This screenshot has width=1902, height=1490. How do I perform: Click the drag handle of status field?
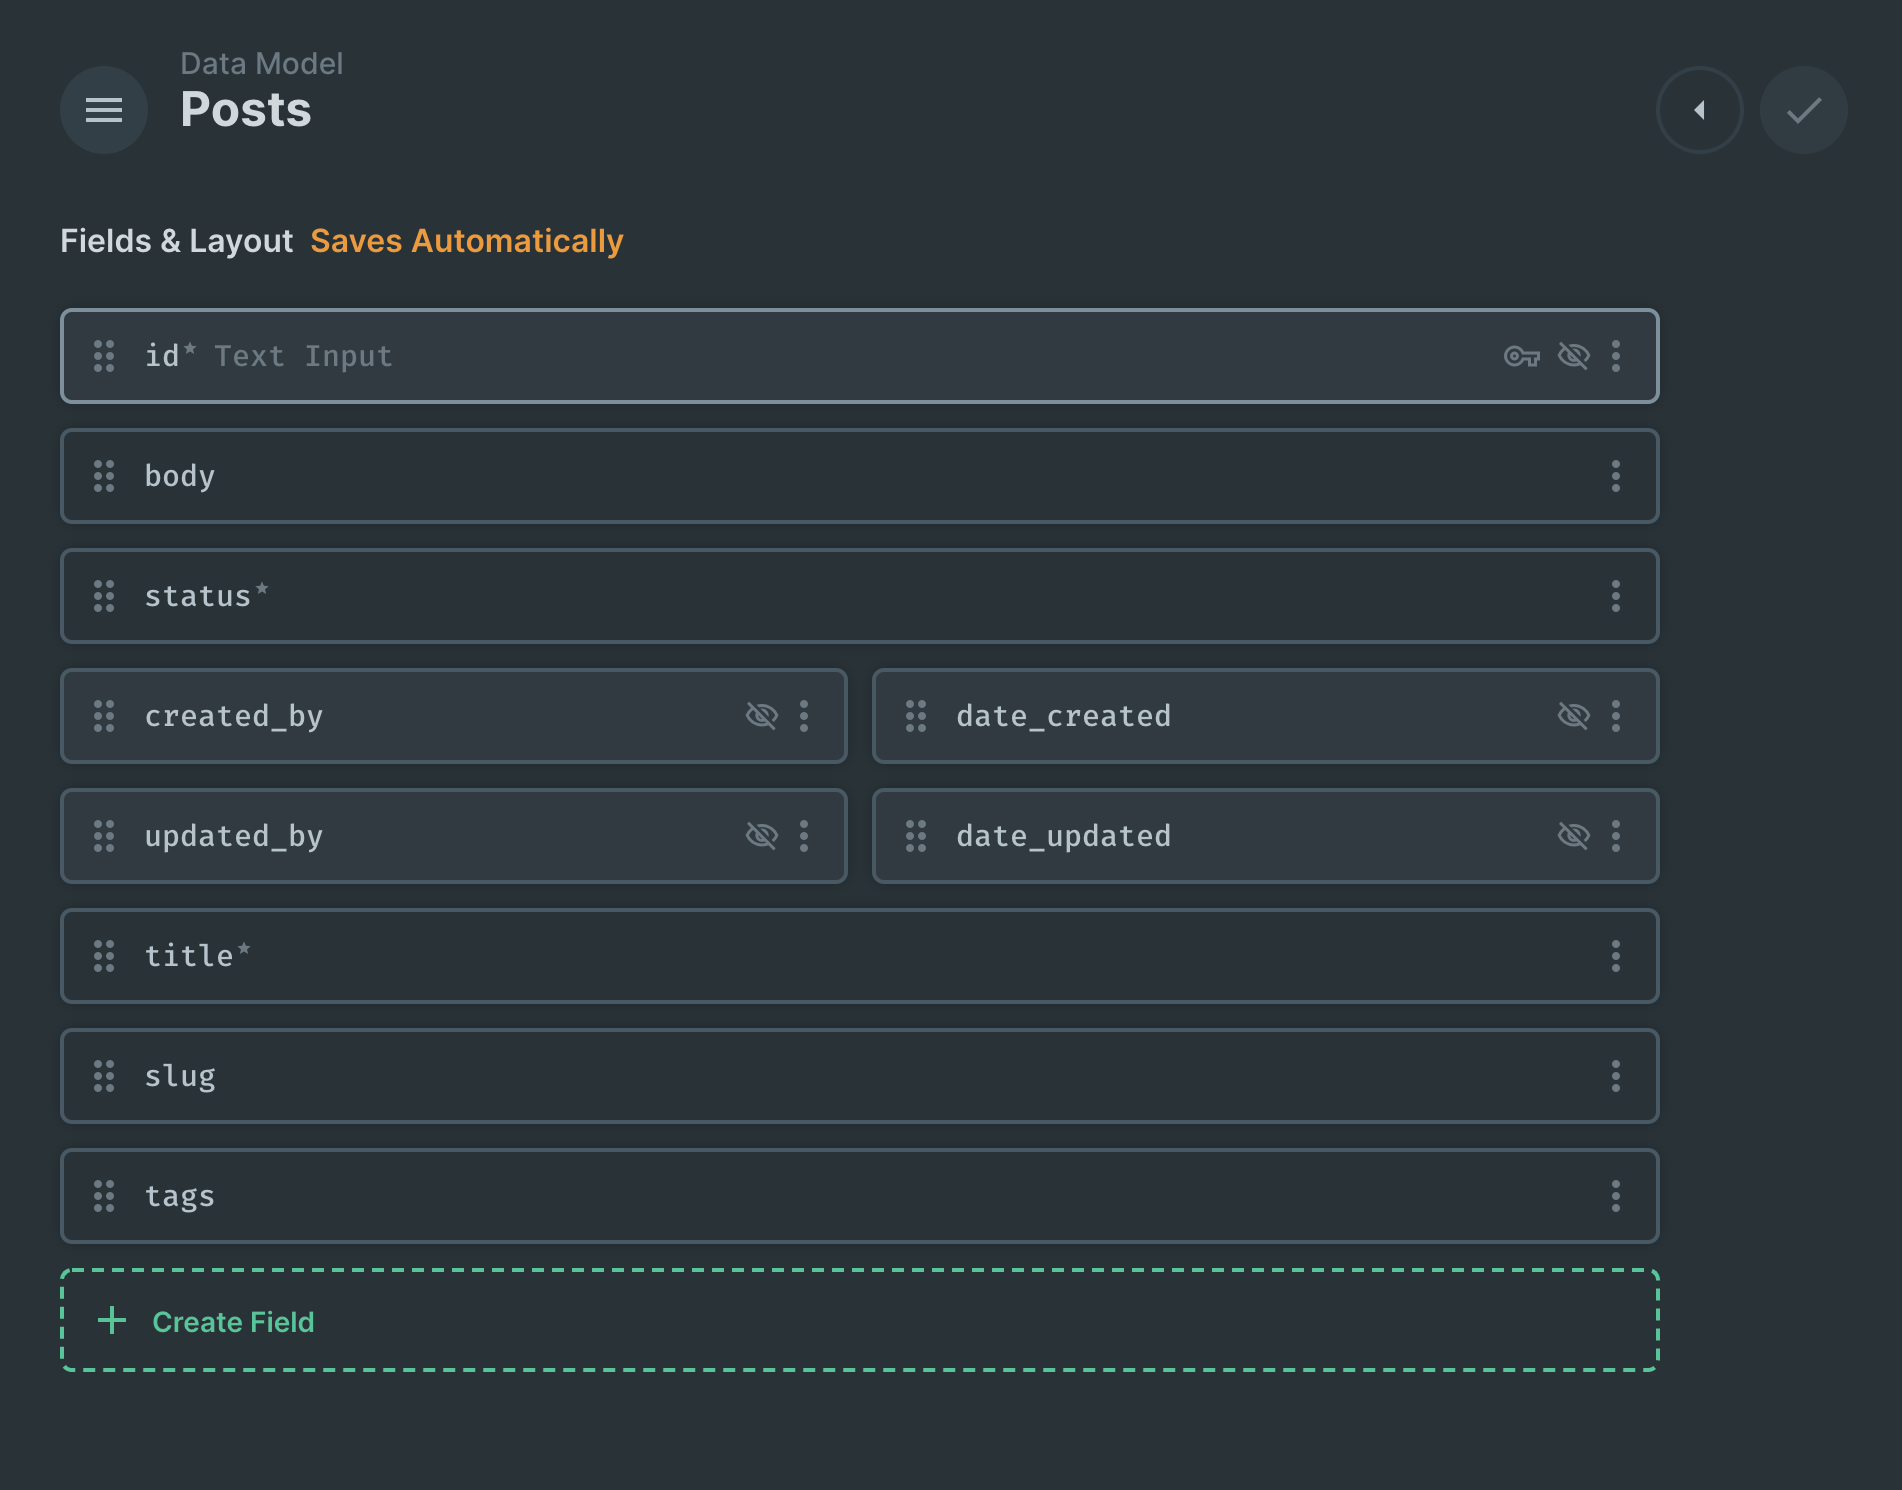(x=104, y=596)
